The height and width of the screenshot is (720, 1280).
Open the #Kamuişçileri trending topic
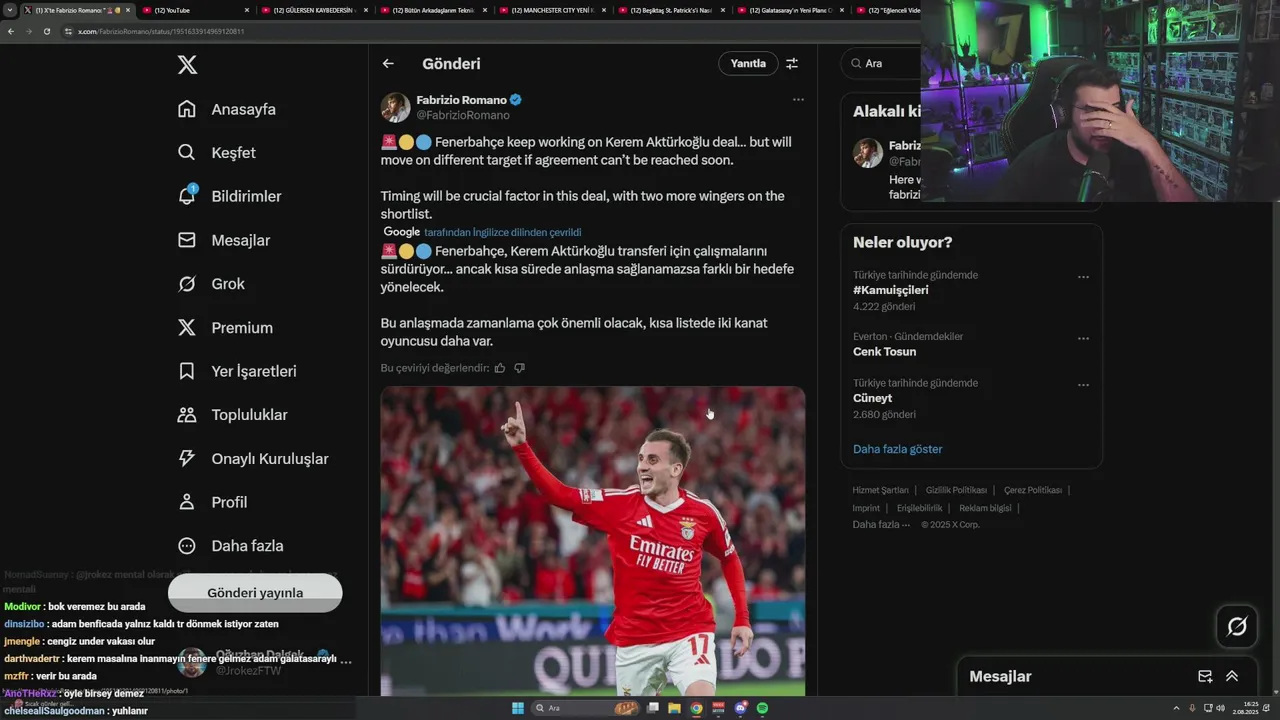[891, 290]
